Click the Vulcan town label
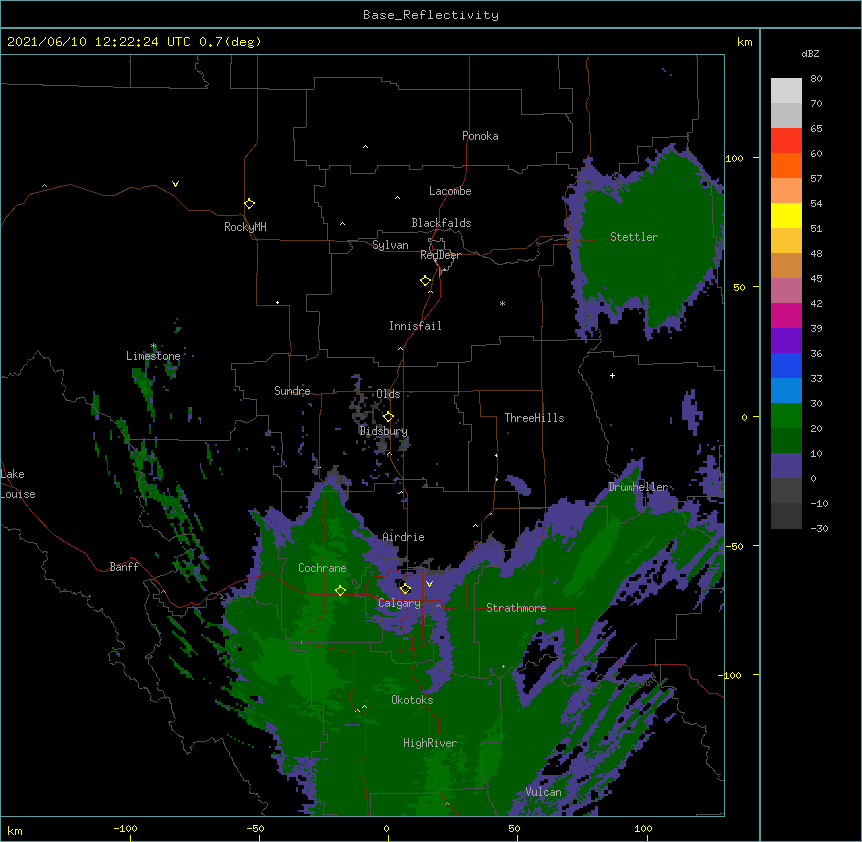The height and width of the screenshot is (842, 862). pyautogui.click(x=543, y=792)
